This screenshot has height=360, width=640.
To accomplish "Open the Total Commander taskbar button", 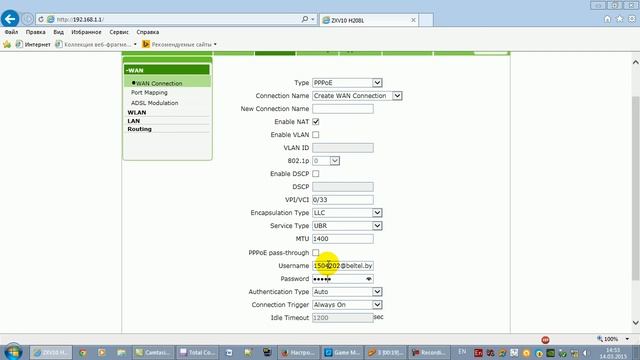I will point(197,352).
